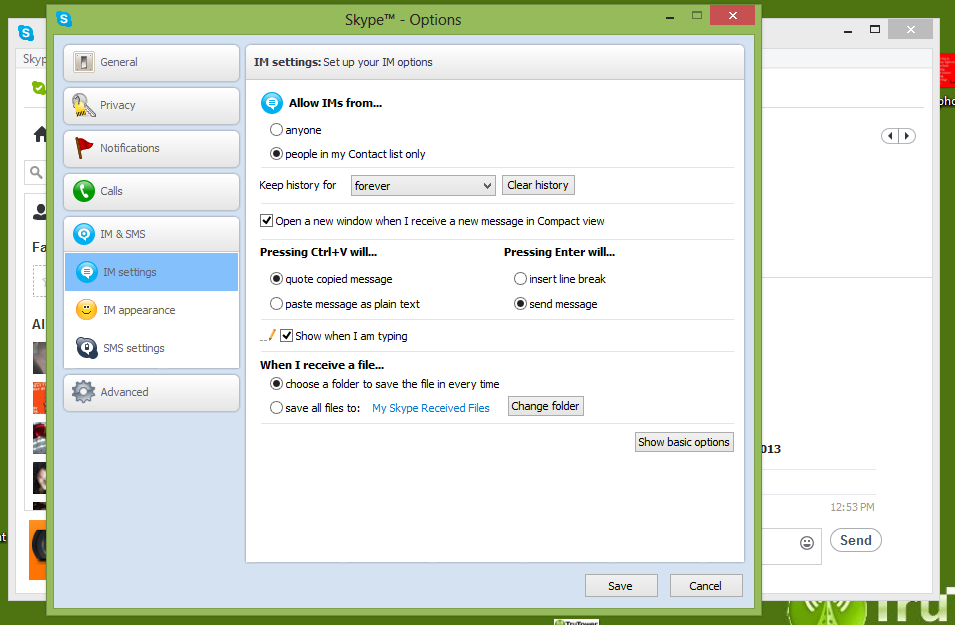
Task: Allow IMs from anyone
Action: coord(295,130)
